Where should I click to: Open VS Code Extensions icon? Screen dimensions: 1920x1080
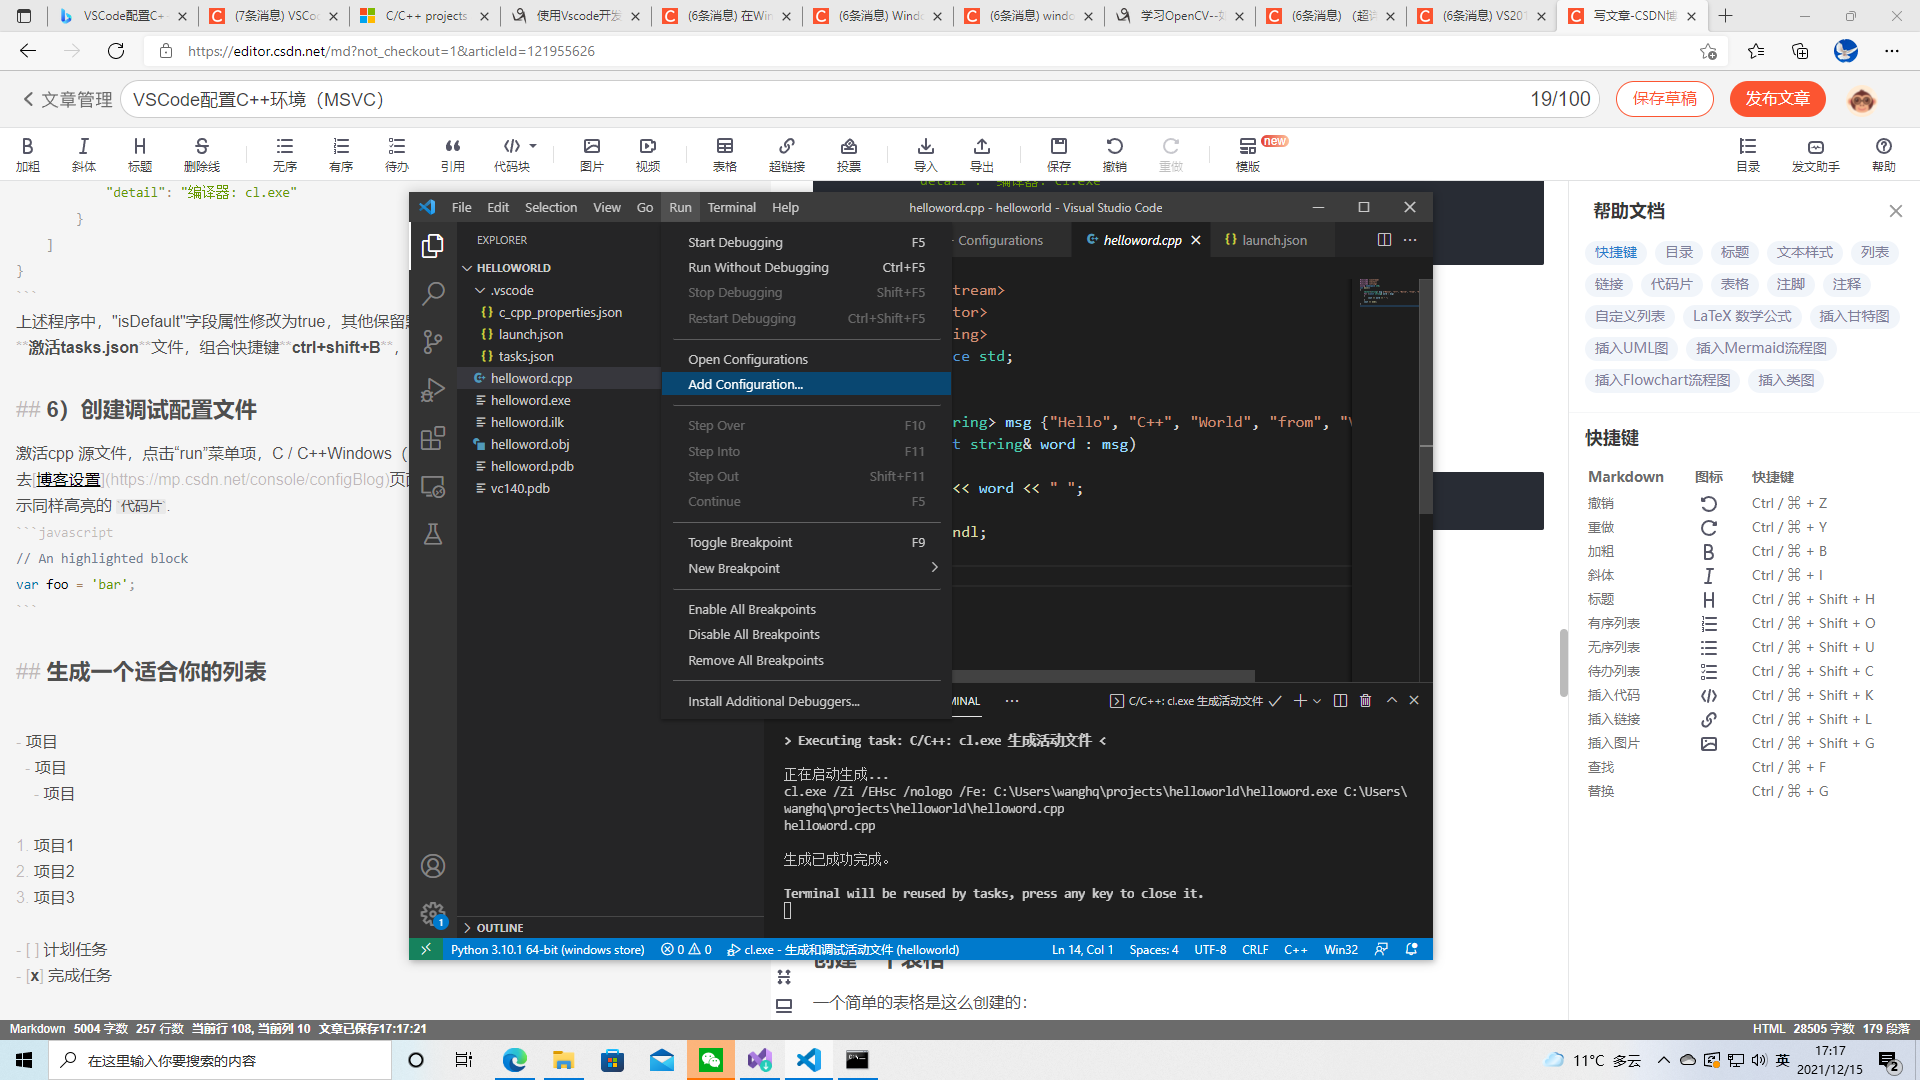tap(433, 438)
